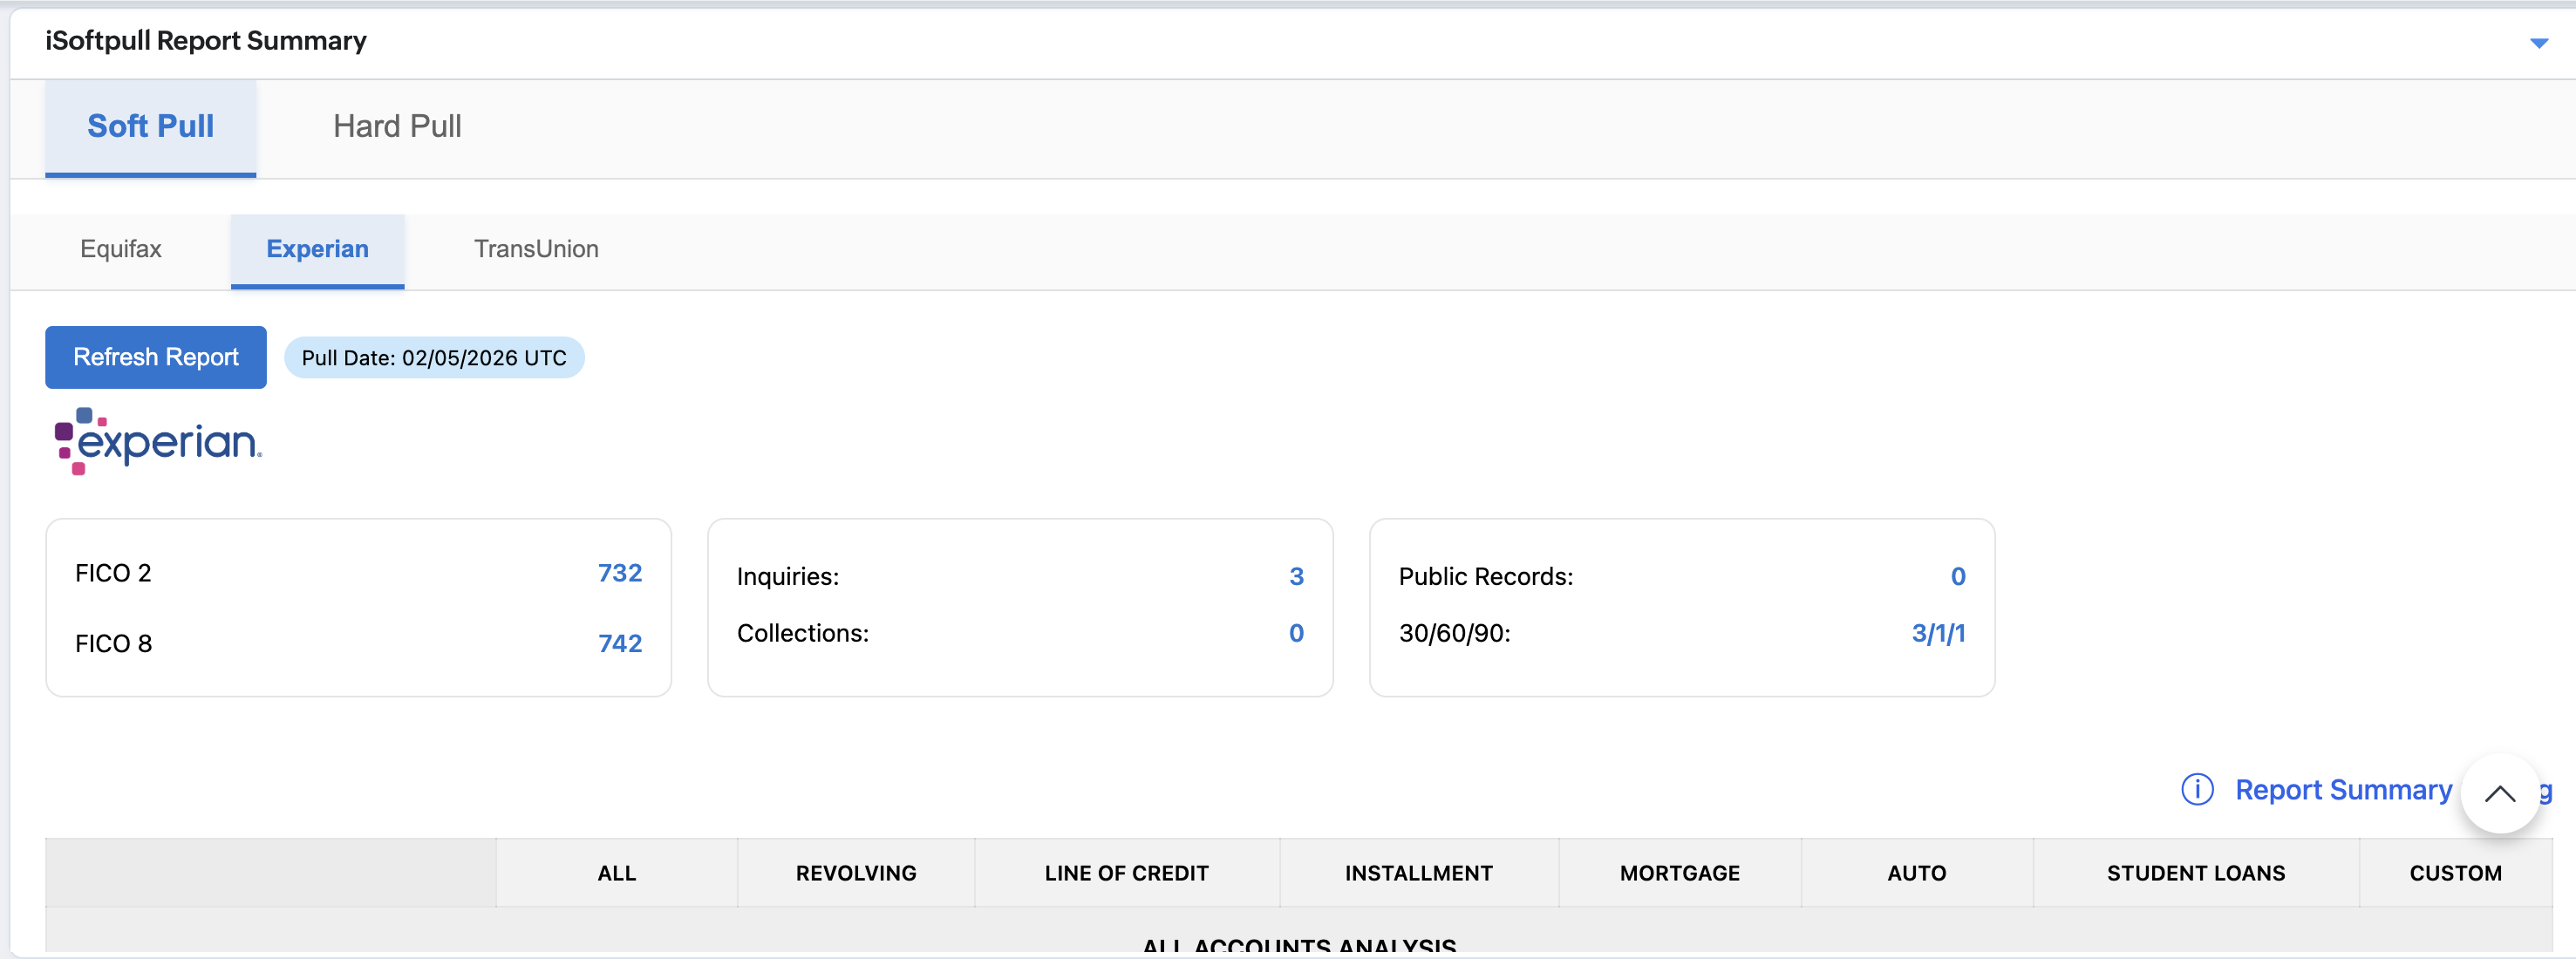This screenshot has height=959, width=2576.
Task: Select the MORTGAGE column header
Action: point(1679,873)
